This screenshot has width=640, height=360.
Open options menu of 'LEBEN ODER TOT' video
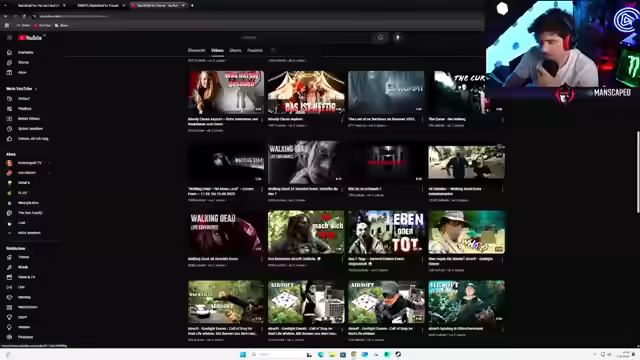point(422,259)
